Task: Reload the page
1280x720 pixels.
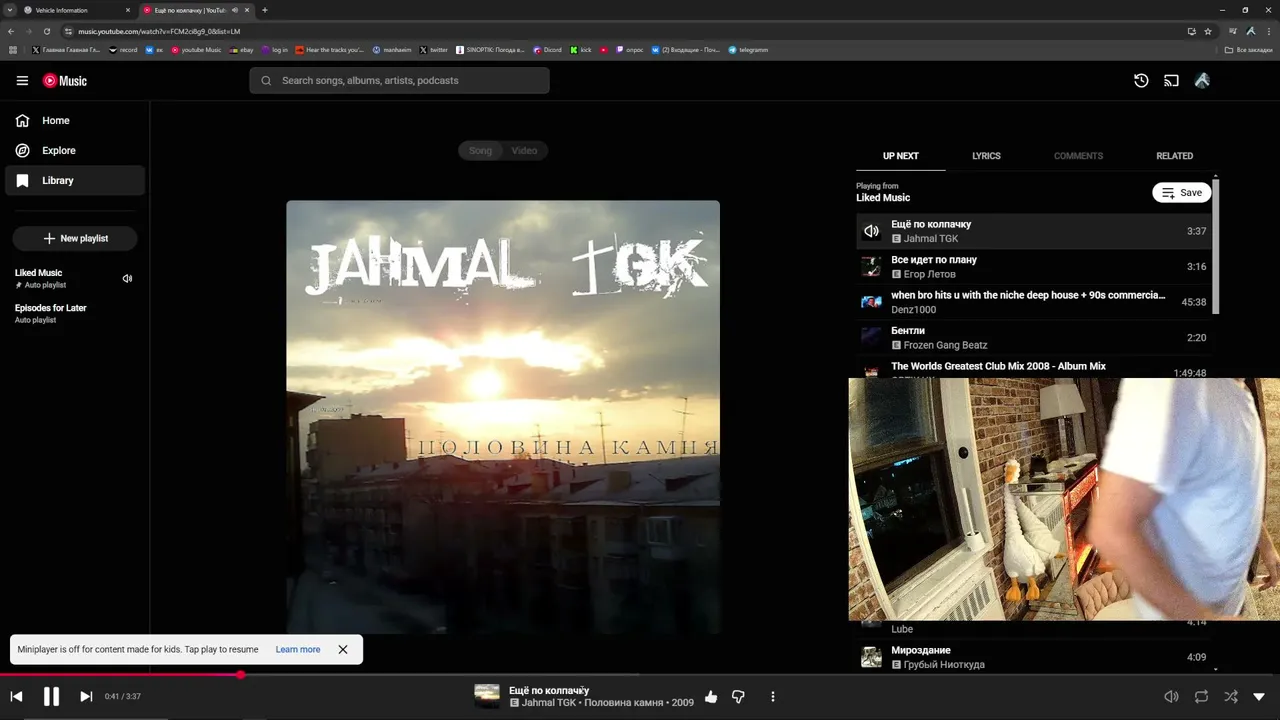Action: click(47, 31)
